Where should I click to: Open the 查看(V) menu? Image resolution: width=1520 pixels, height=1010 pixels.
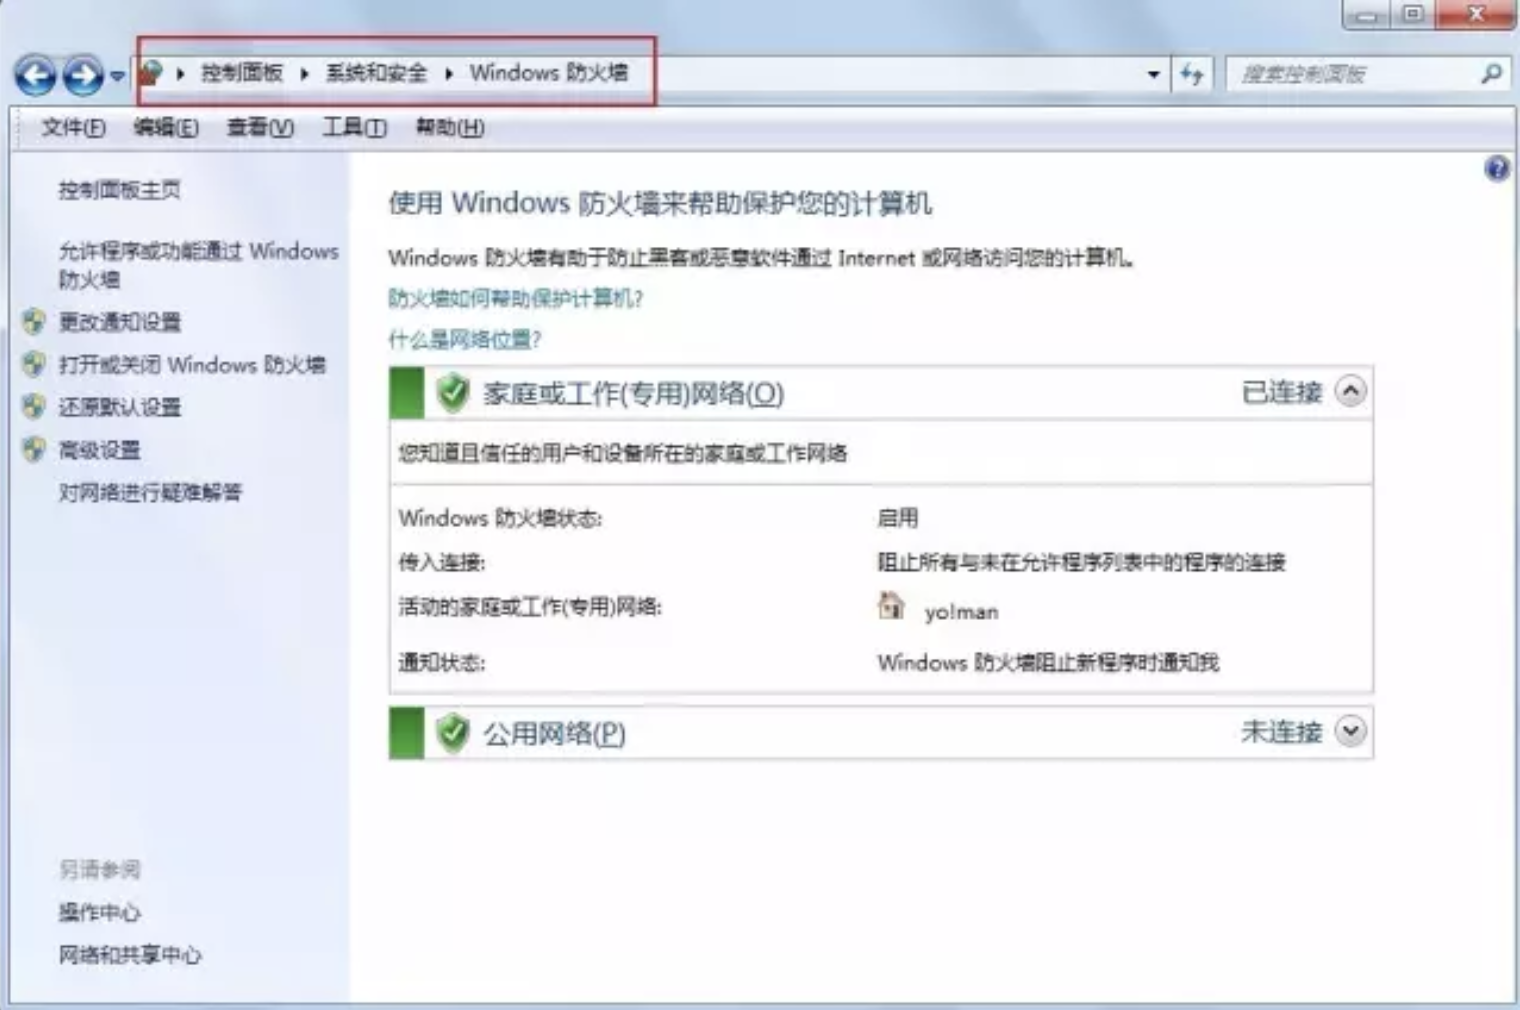260,127
